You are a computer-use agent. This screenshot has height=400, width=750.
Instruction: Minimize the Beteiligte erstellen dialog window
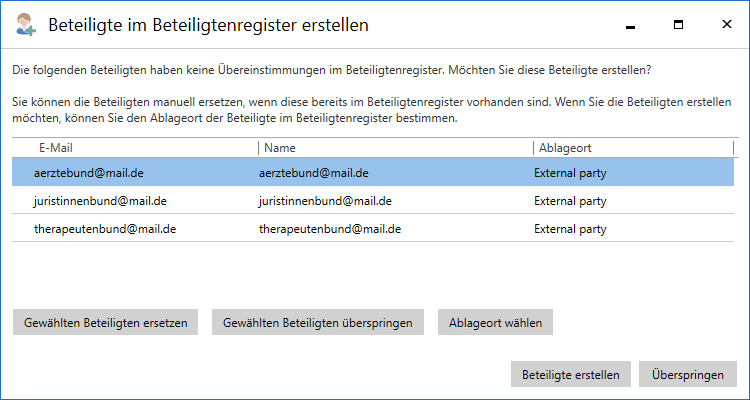tap(631, 25)
